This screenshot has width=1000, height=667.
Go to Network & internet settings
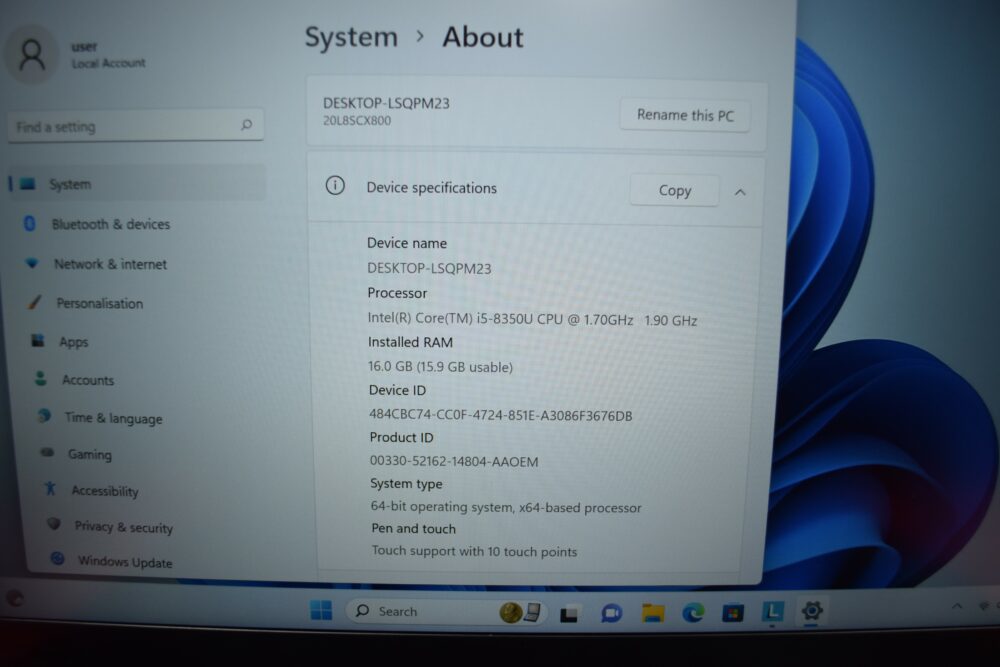coord(110,264)
